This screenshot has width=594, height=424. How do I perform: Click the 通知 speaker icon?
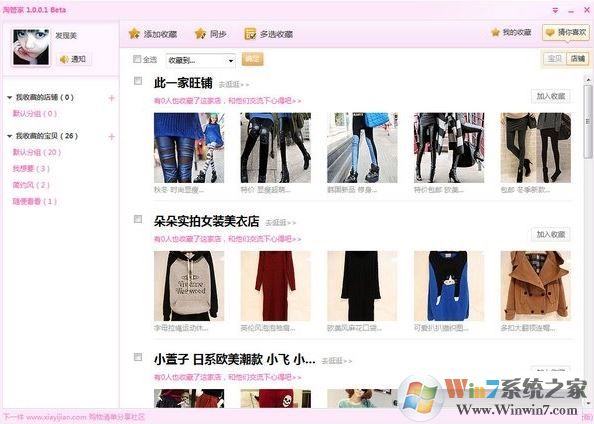tap(64, 59)
